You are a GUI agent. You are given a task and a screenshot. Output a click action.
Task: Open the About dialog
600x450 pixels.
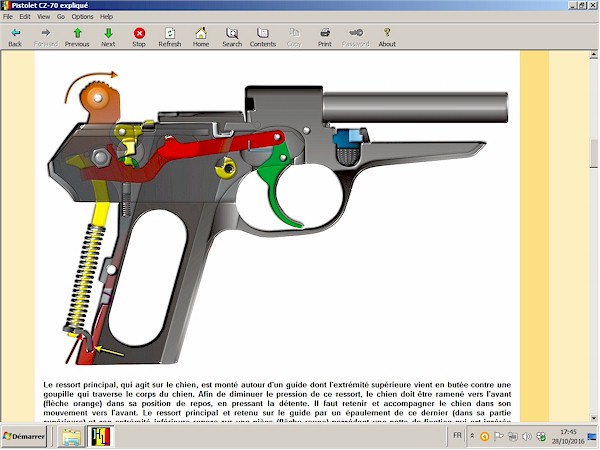click(x=387, y=37)
